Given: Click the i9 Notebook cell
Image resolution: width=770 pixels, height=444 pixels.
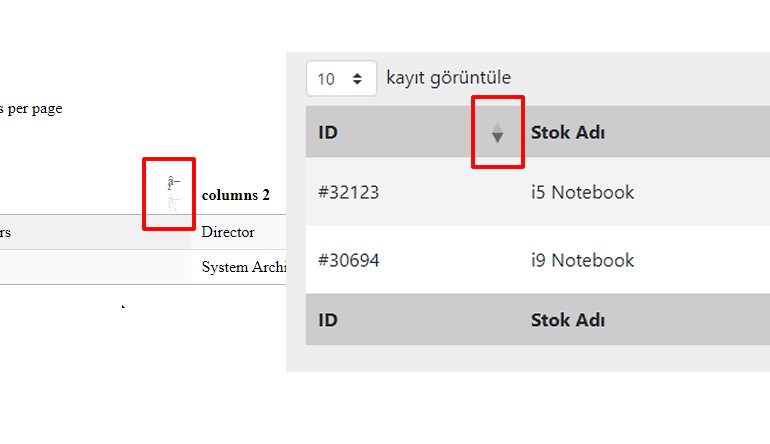Looking at the screenshot, I should click(582, 260).
